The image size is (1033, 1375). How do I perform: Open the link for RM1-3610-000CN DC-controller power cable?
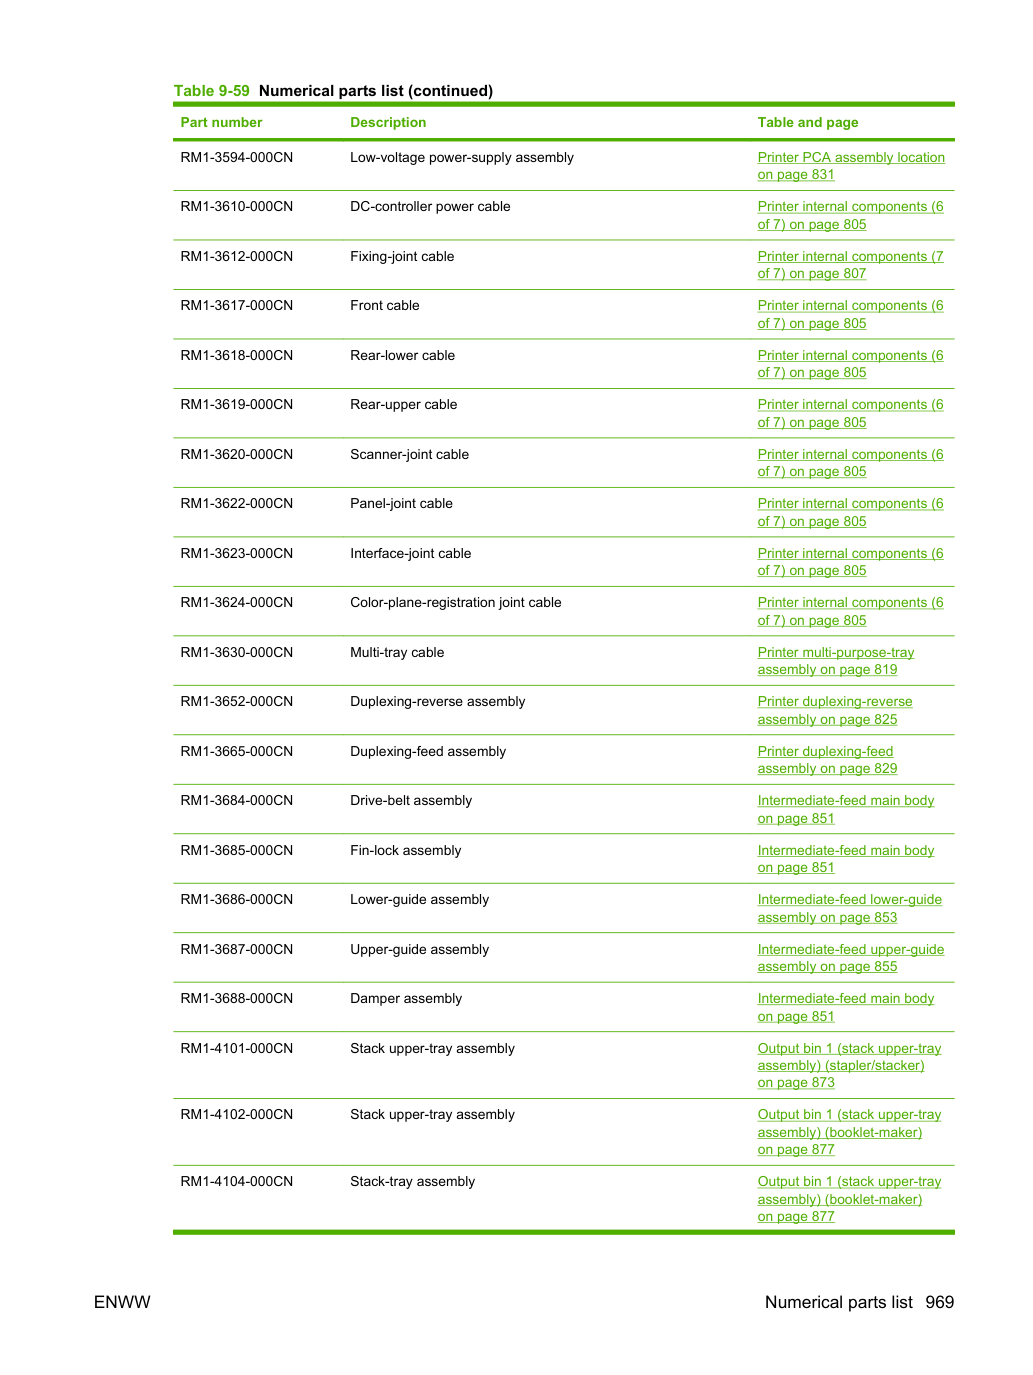[850, 215]
